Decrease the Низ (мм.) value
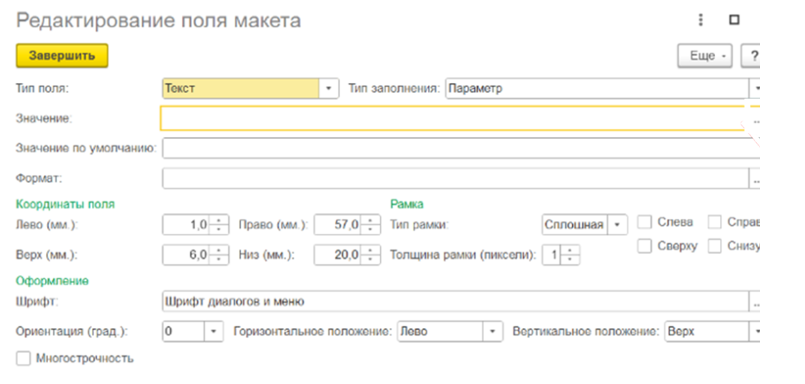The image size is (805, 384). point(371,260)
